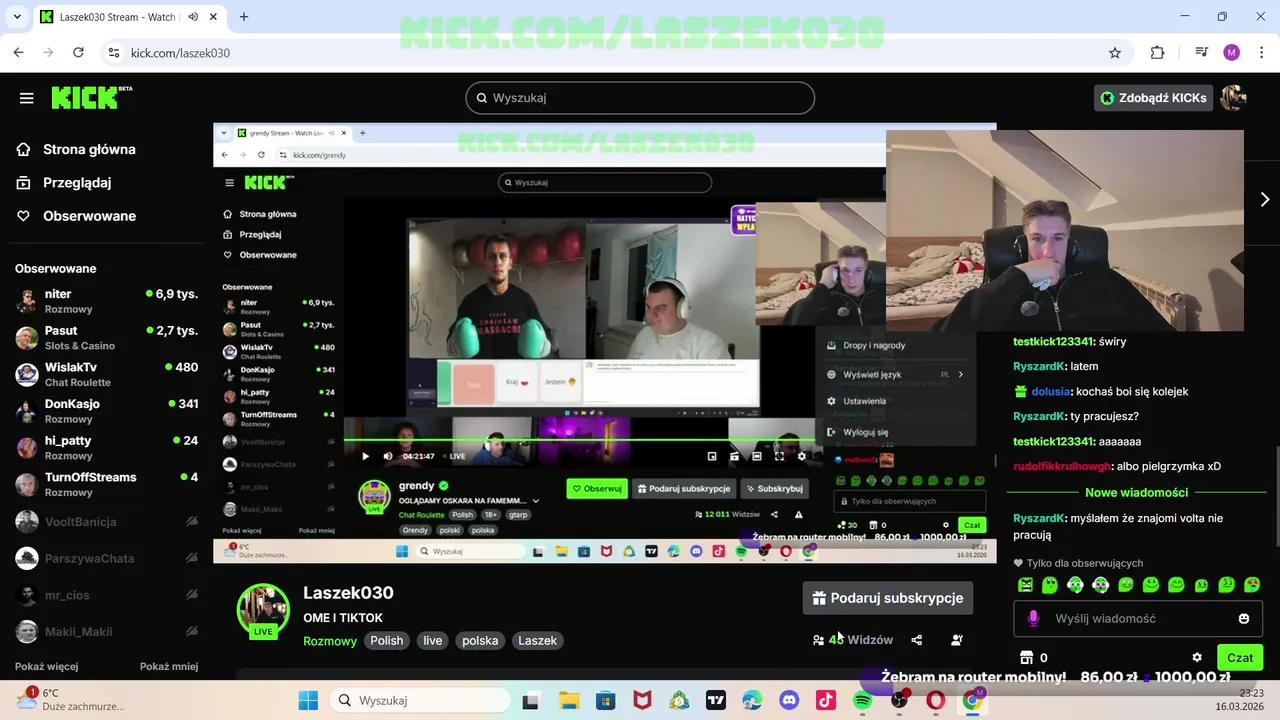Click Laszek030 channel avatar with LIVE badge
This screenshot has width=1280, height=720.
(263, 610)
